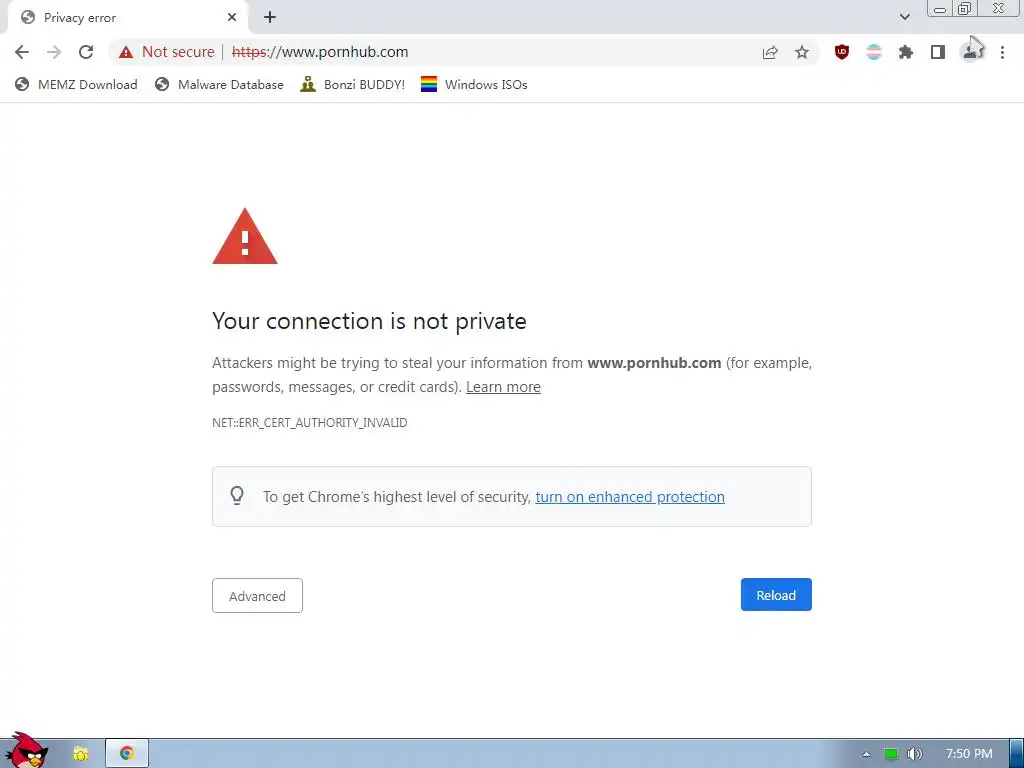Click turn on enhanced protection link
The image size is (1024, 768).
[x=630, y=497]
